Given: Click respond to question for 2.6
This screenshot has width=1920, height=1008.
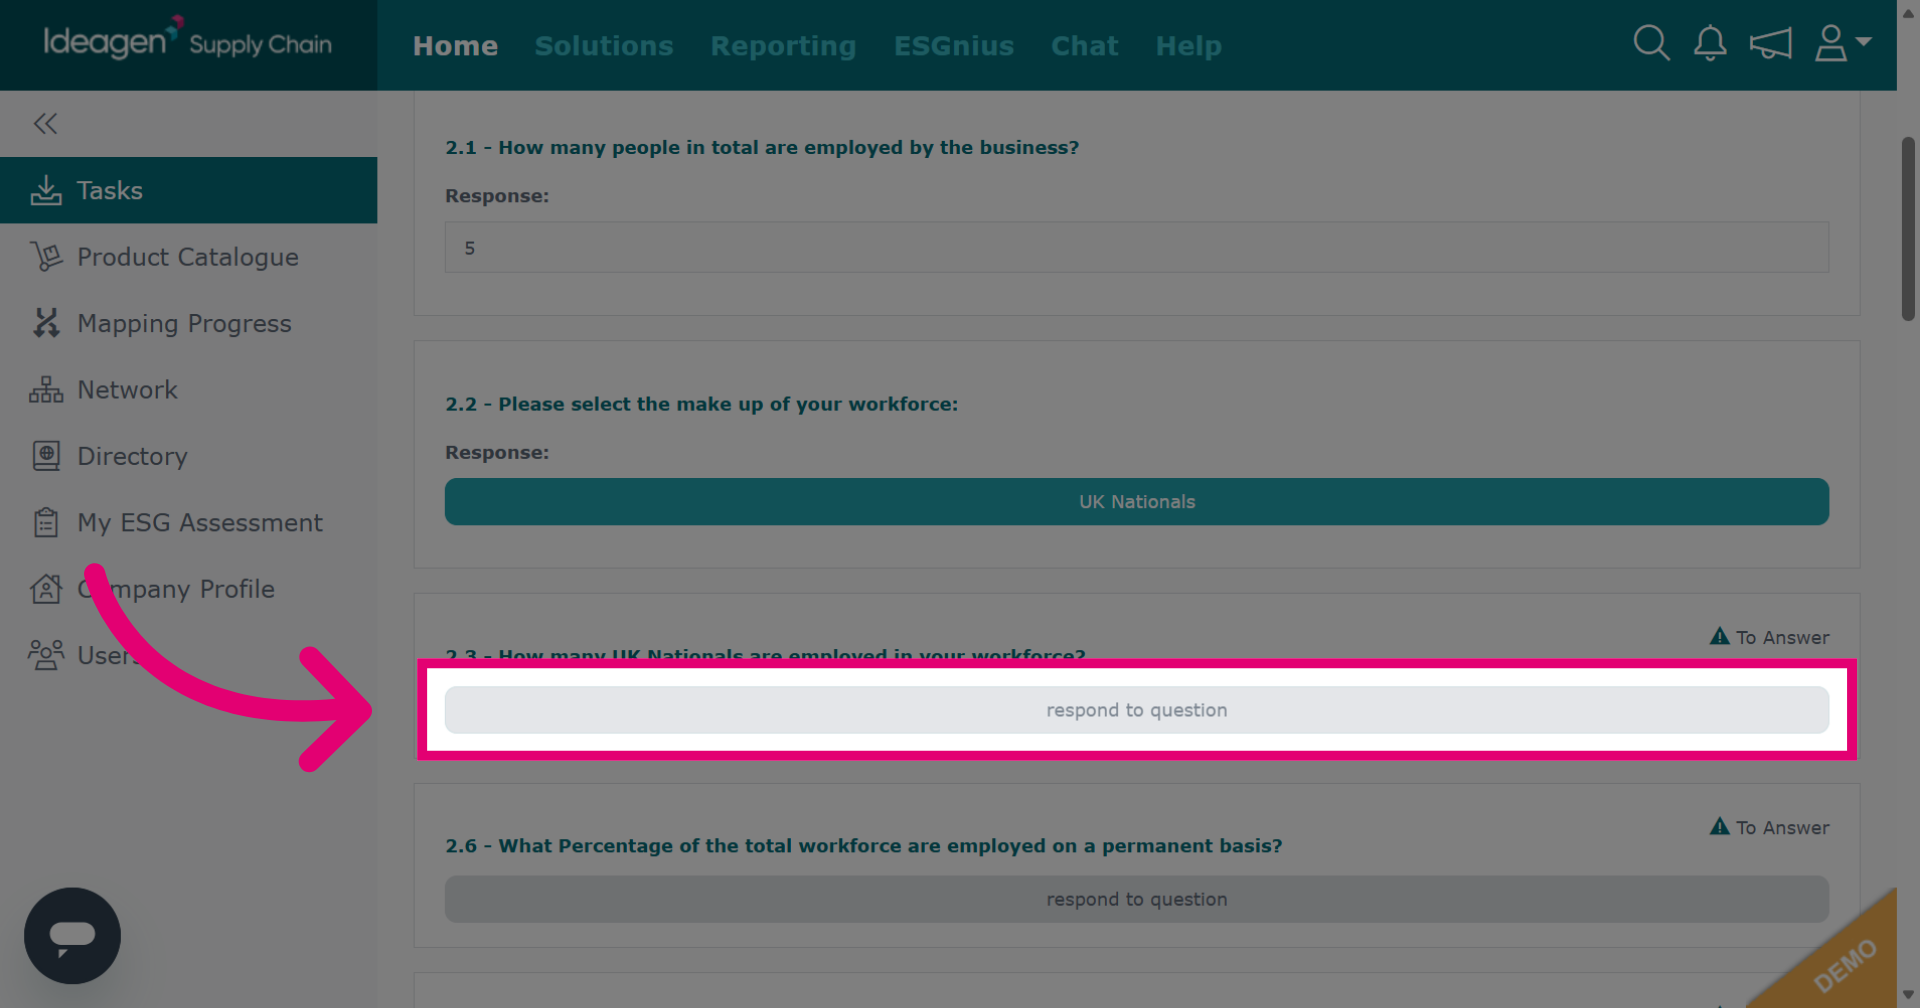Looking at the screenshot, I should (x=1137, y=899).
